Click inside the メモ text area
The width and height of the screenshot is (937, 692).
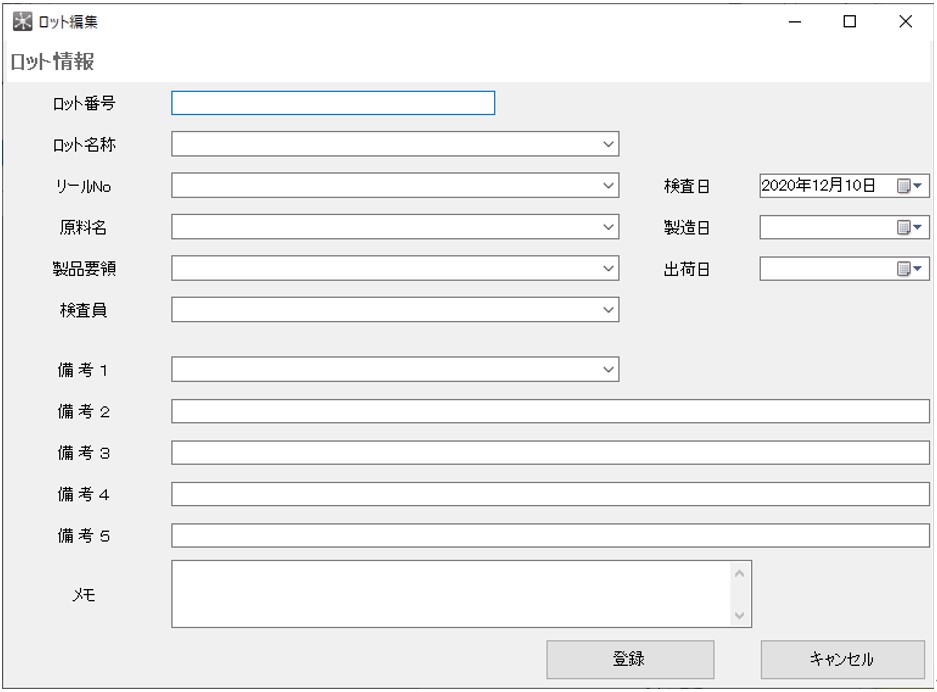click(x=450, y=594)
